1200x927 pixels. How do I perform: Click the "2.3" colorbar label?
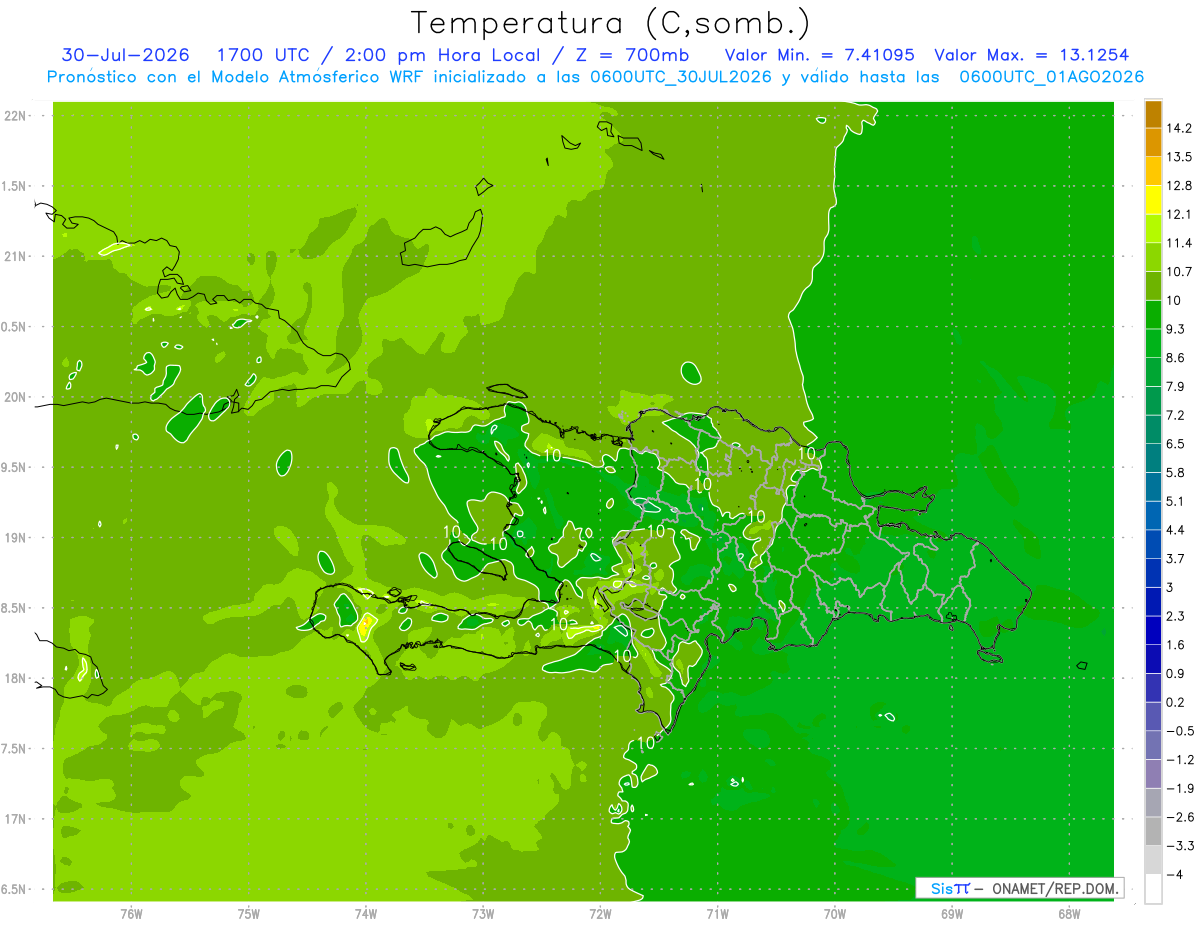point(1175,616)
